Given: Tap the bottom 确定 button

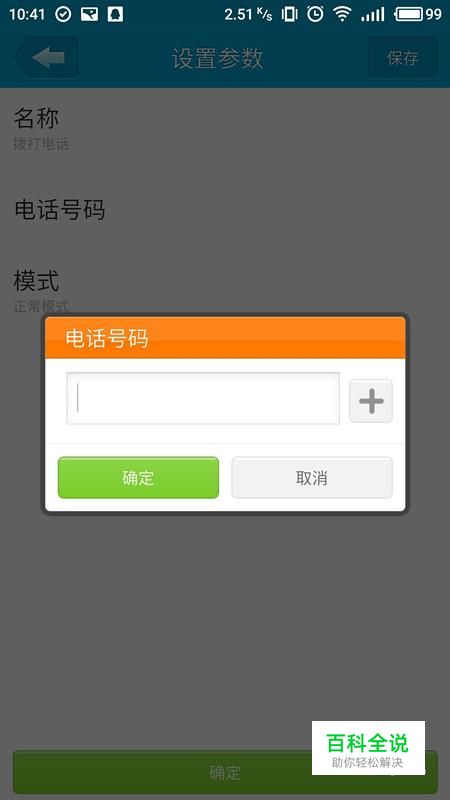Looking at the screenshot, I should click(225, 772).
